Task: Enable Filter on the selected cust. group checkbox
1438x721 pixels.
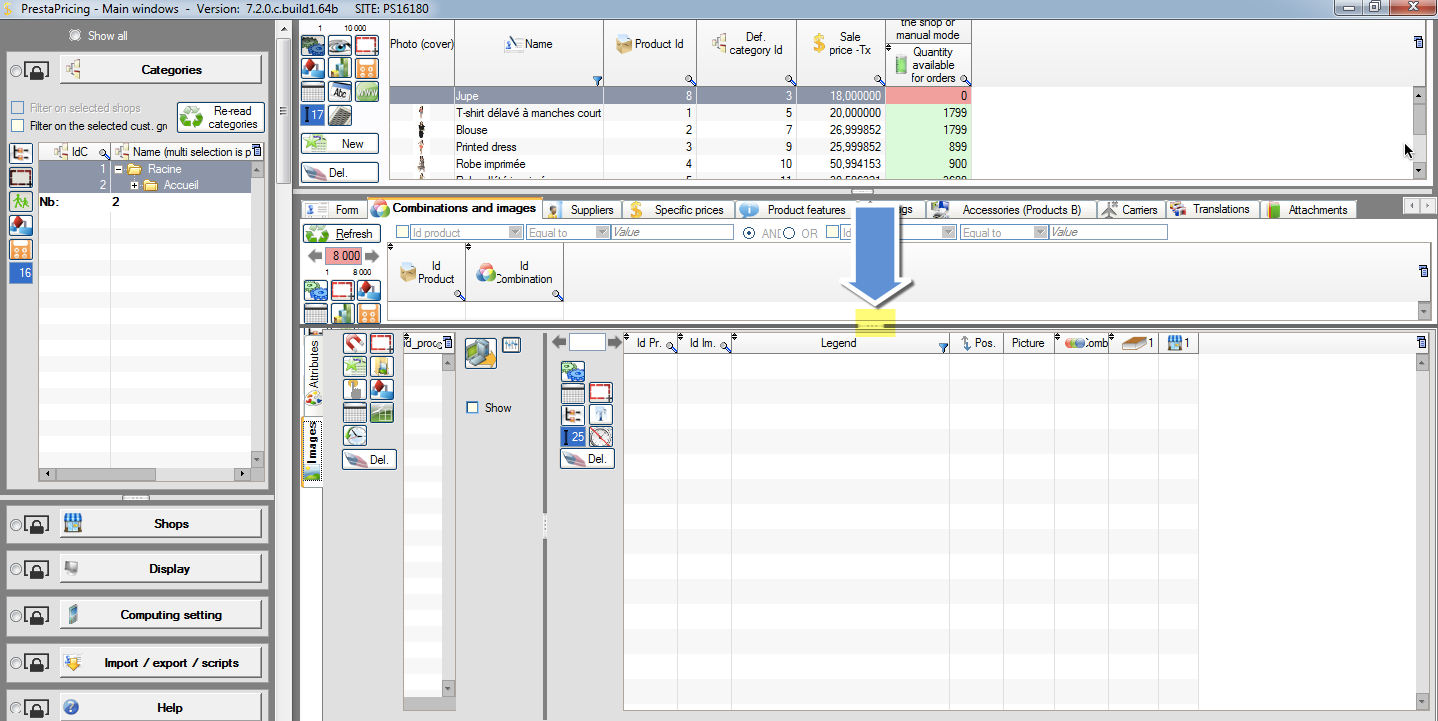Action: click(x=17, y=126)
